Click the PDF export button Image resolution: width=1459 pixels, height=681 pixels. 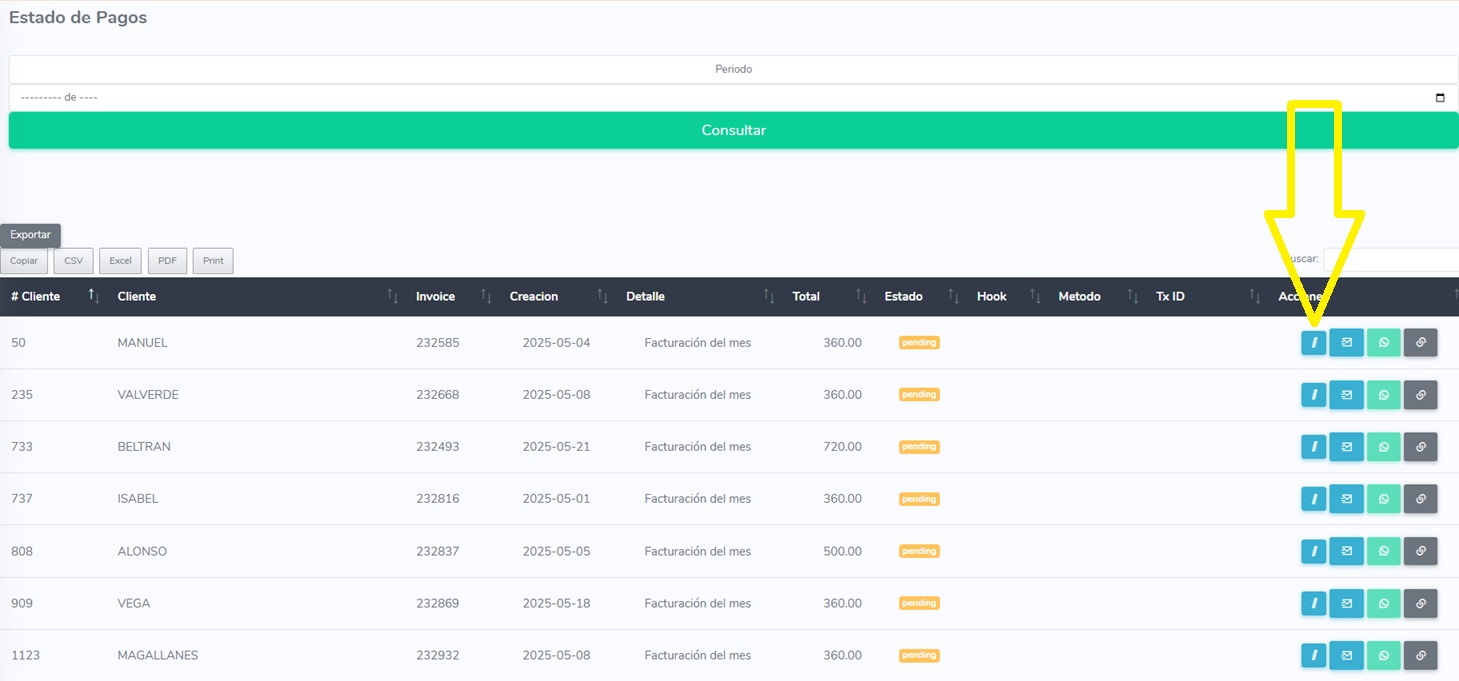click(167, 261)
